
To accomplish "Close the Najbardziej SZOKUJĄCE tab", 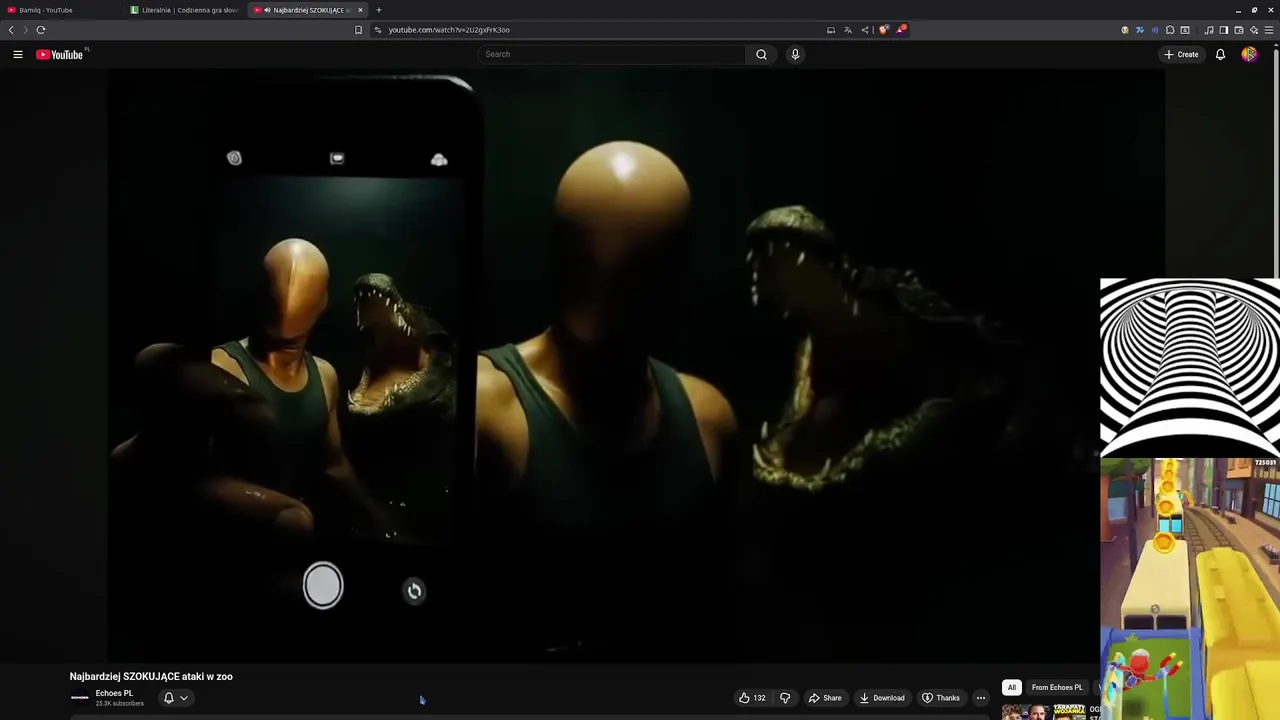I will click(360, 10).
